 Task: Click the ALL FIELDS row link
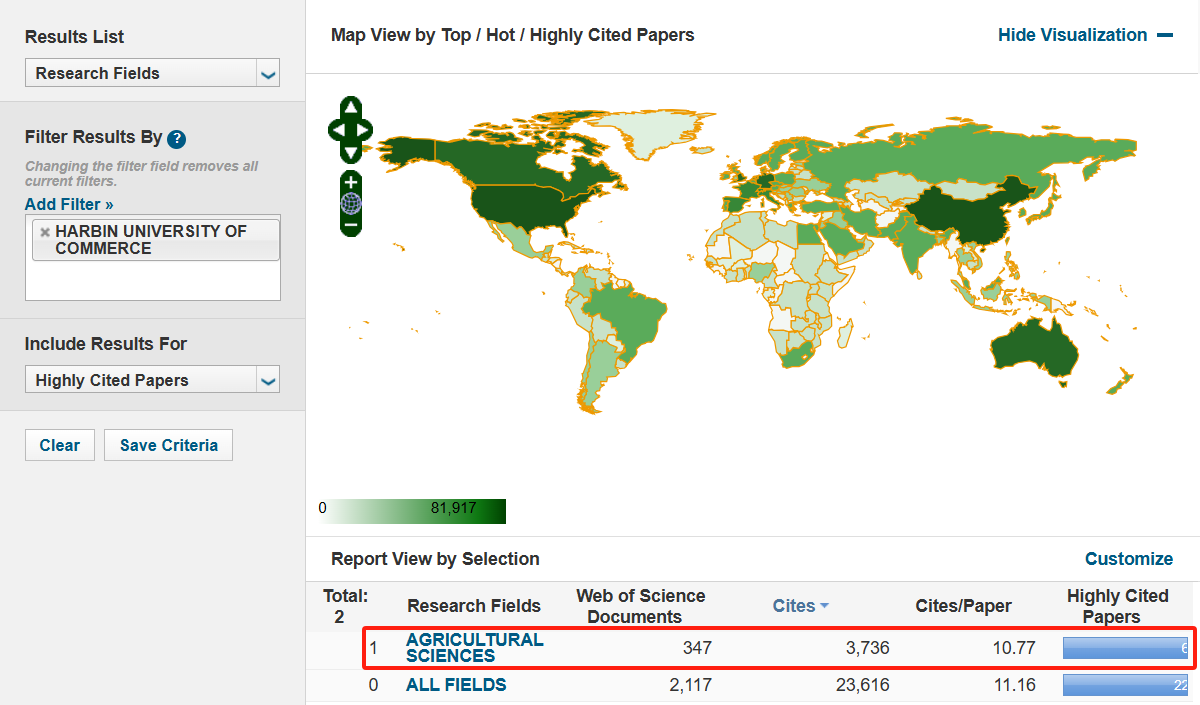tap(456, 685)
